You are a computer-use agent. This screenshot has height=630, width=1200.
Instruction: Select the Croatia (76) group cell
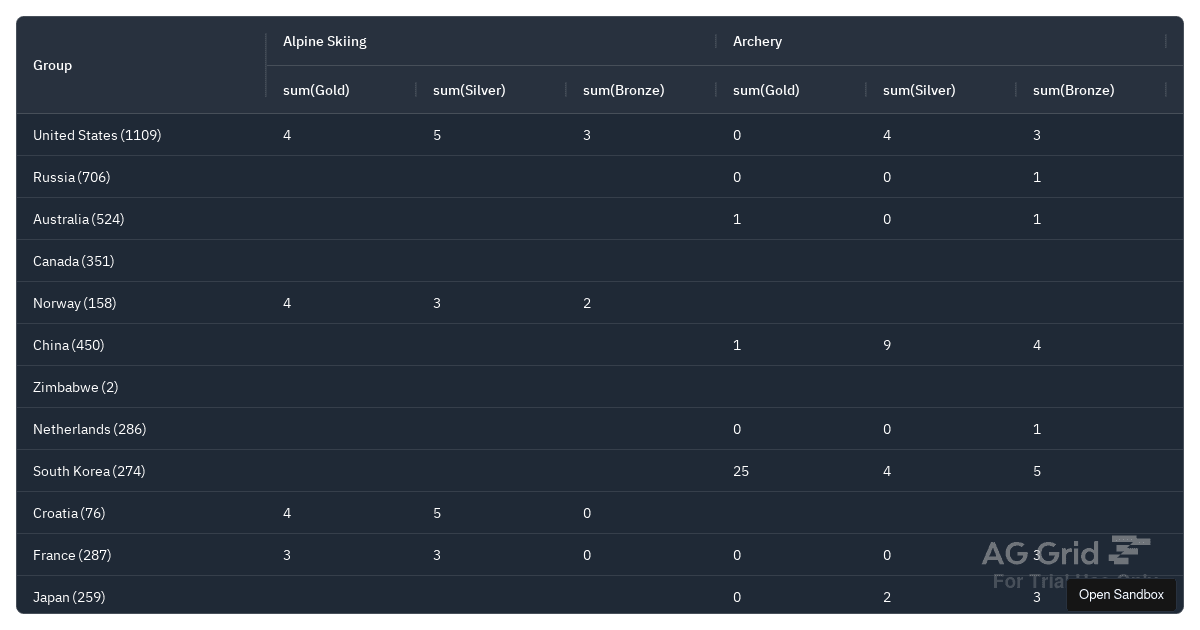click(141, 513)
